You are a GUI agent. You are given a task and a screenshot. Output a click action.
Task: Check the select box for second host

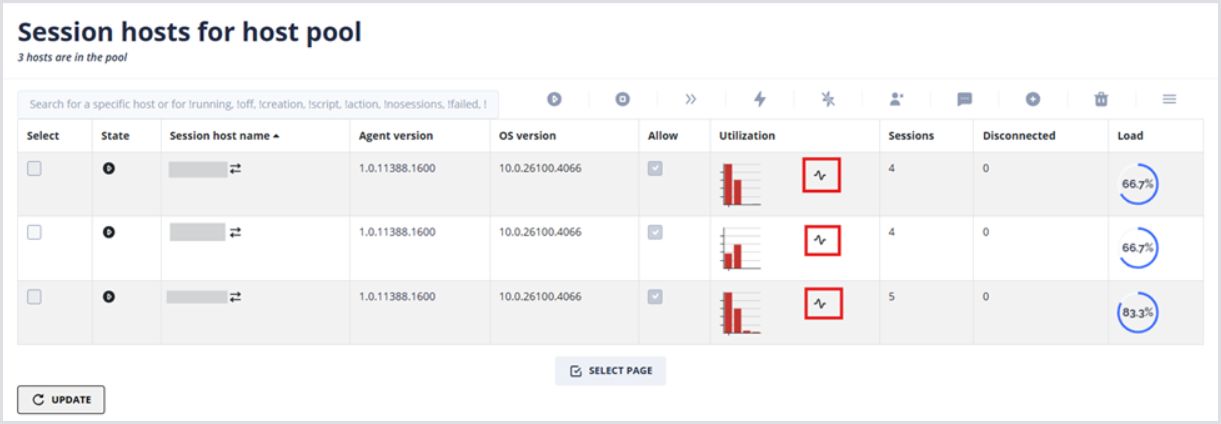pos(35,232)
